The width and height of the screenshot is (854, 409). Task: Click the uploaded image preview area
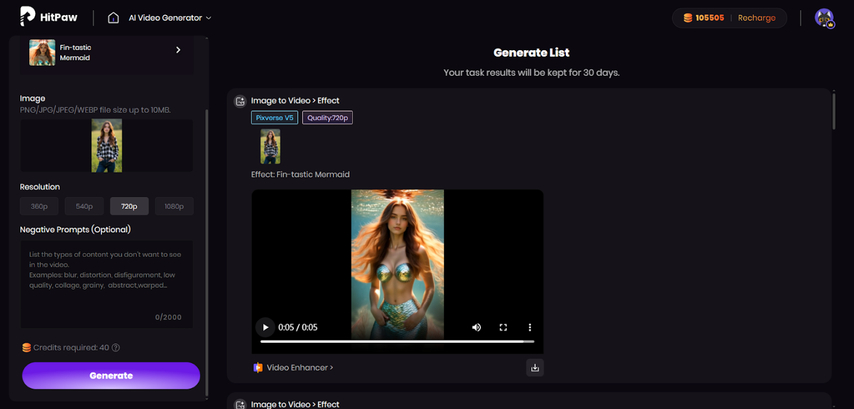pyautogui.click(x=107, y=145)
